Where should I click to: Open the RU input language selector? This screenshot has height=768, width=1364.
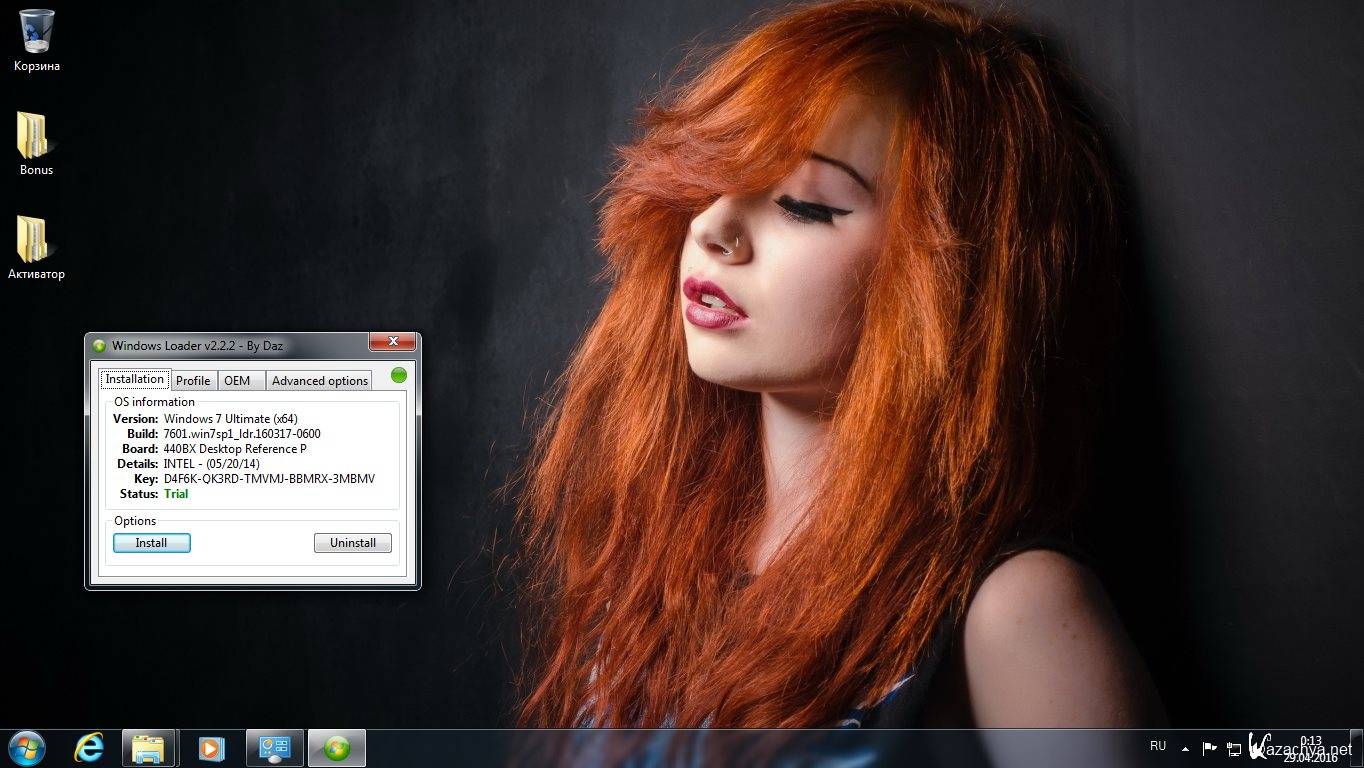tap(1158, 746)
